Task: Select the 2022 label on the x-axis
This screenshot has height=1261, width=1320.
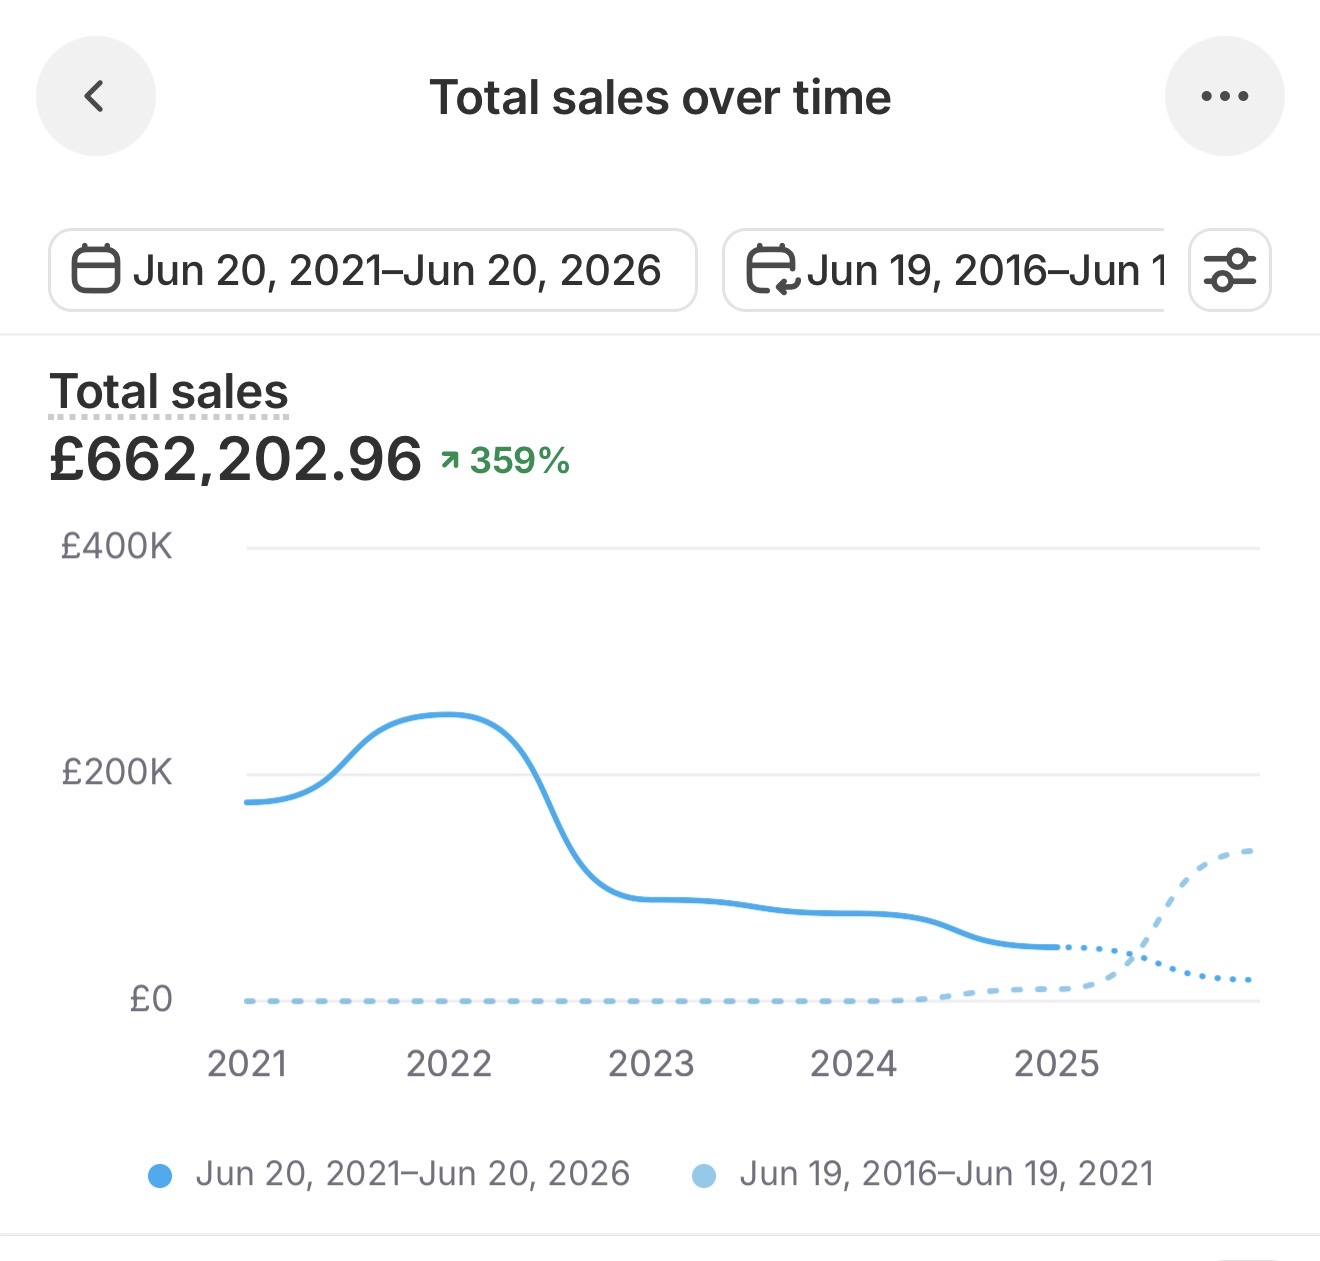Action: click(449, 1064)
